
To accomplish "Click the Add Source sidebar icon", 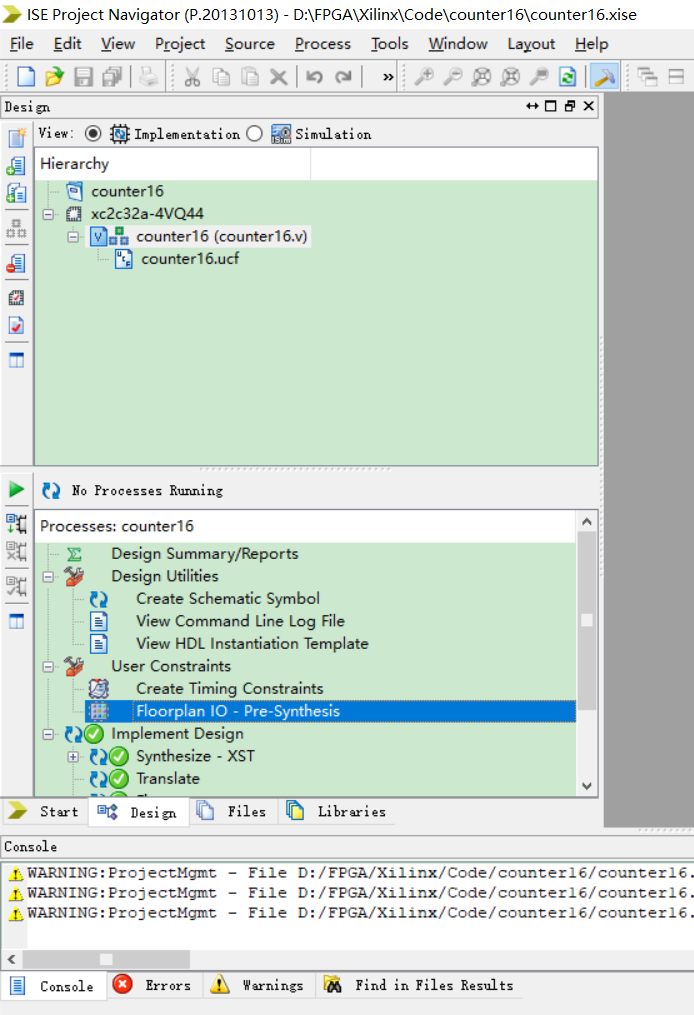I will click(16, 166).
